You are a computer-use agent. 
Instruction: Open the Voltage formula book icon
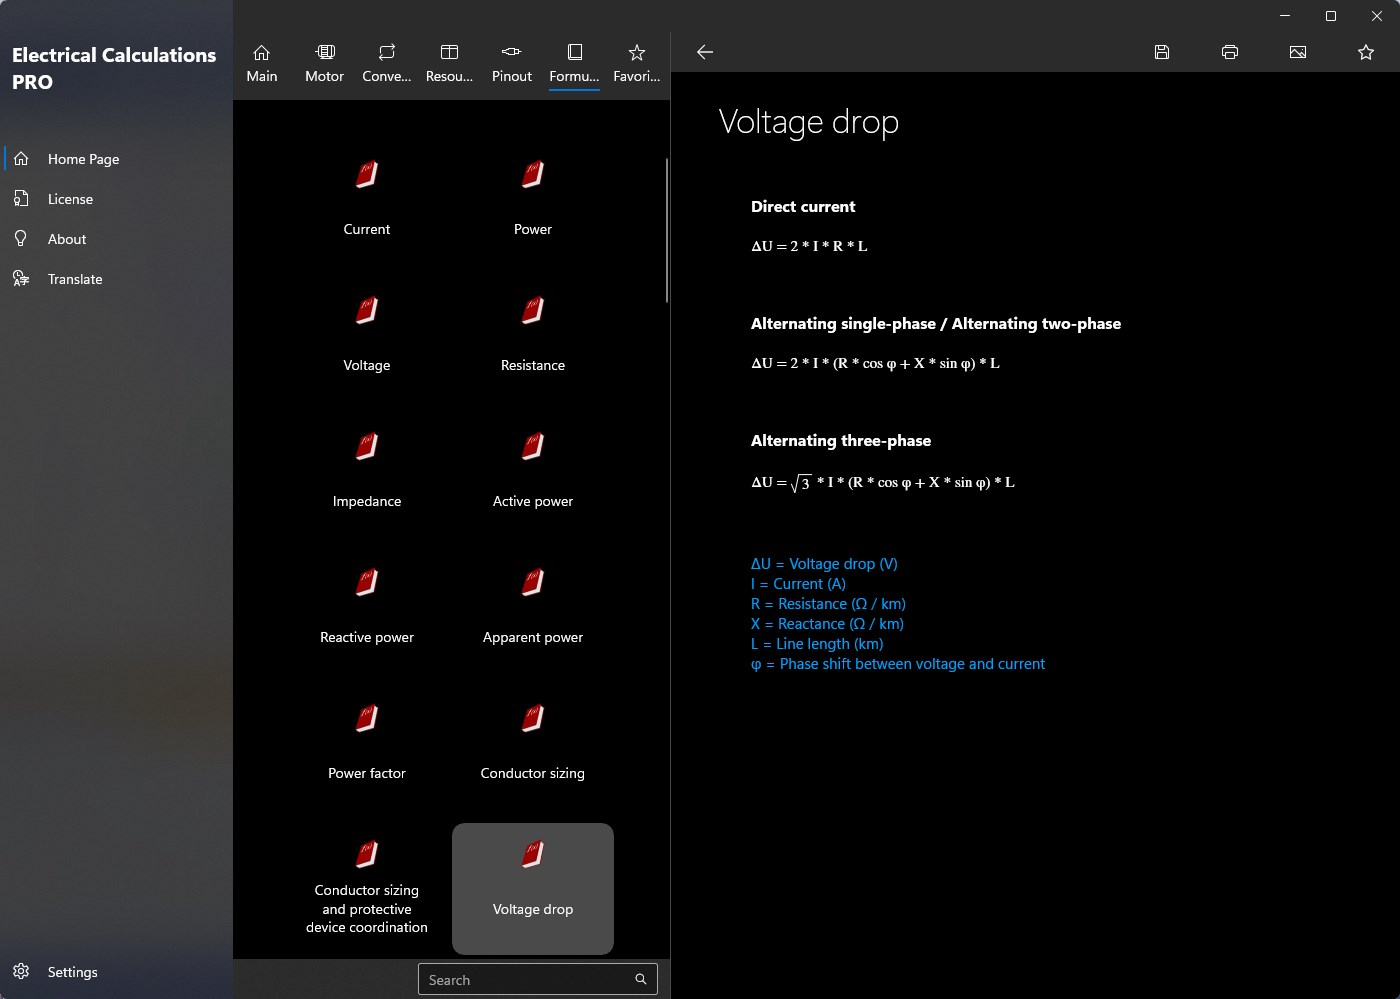367,311
